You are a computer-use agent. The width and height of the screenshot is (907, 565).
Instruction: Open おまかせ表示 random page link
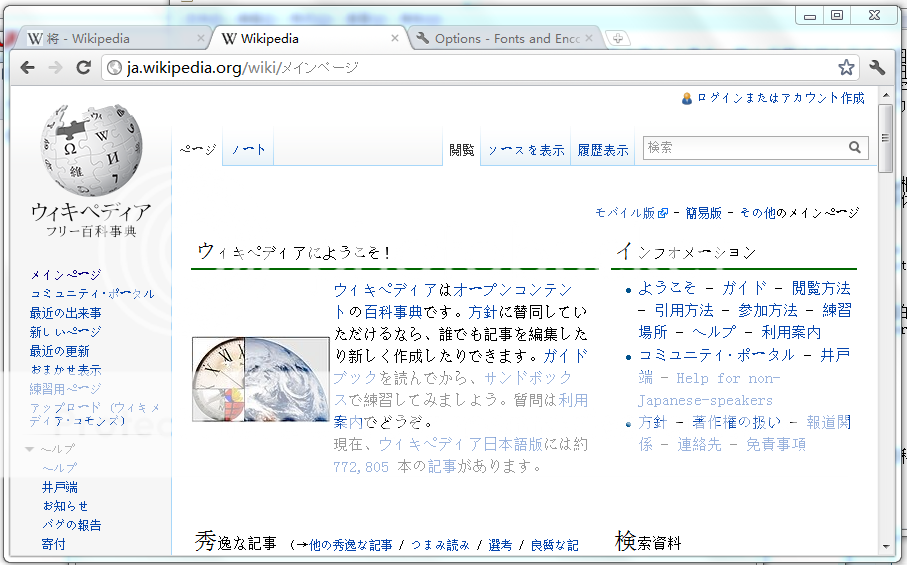[65, 370]
